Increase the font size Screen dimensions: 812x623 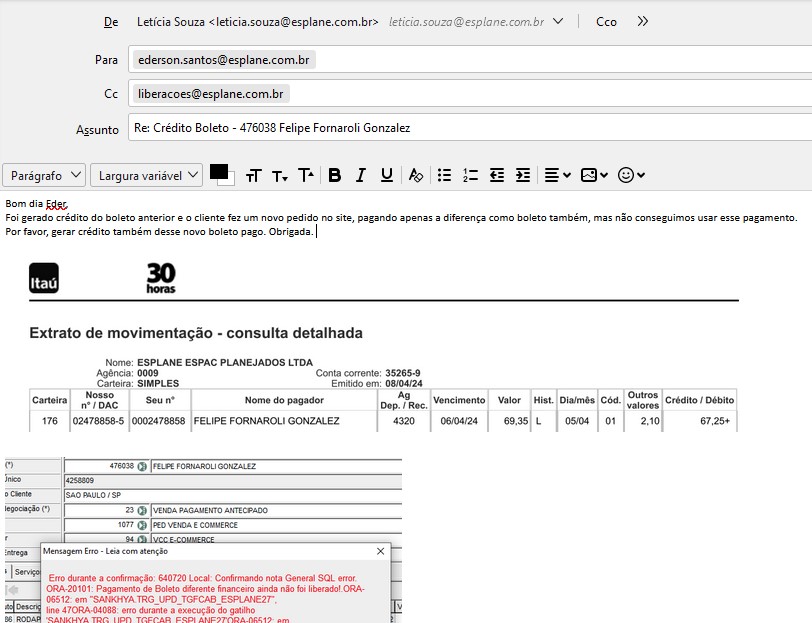point(306,175)
